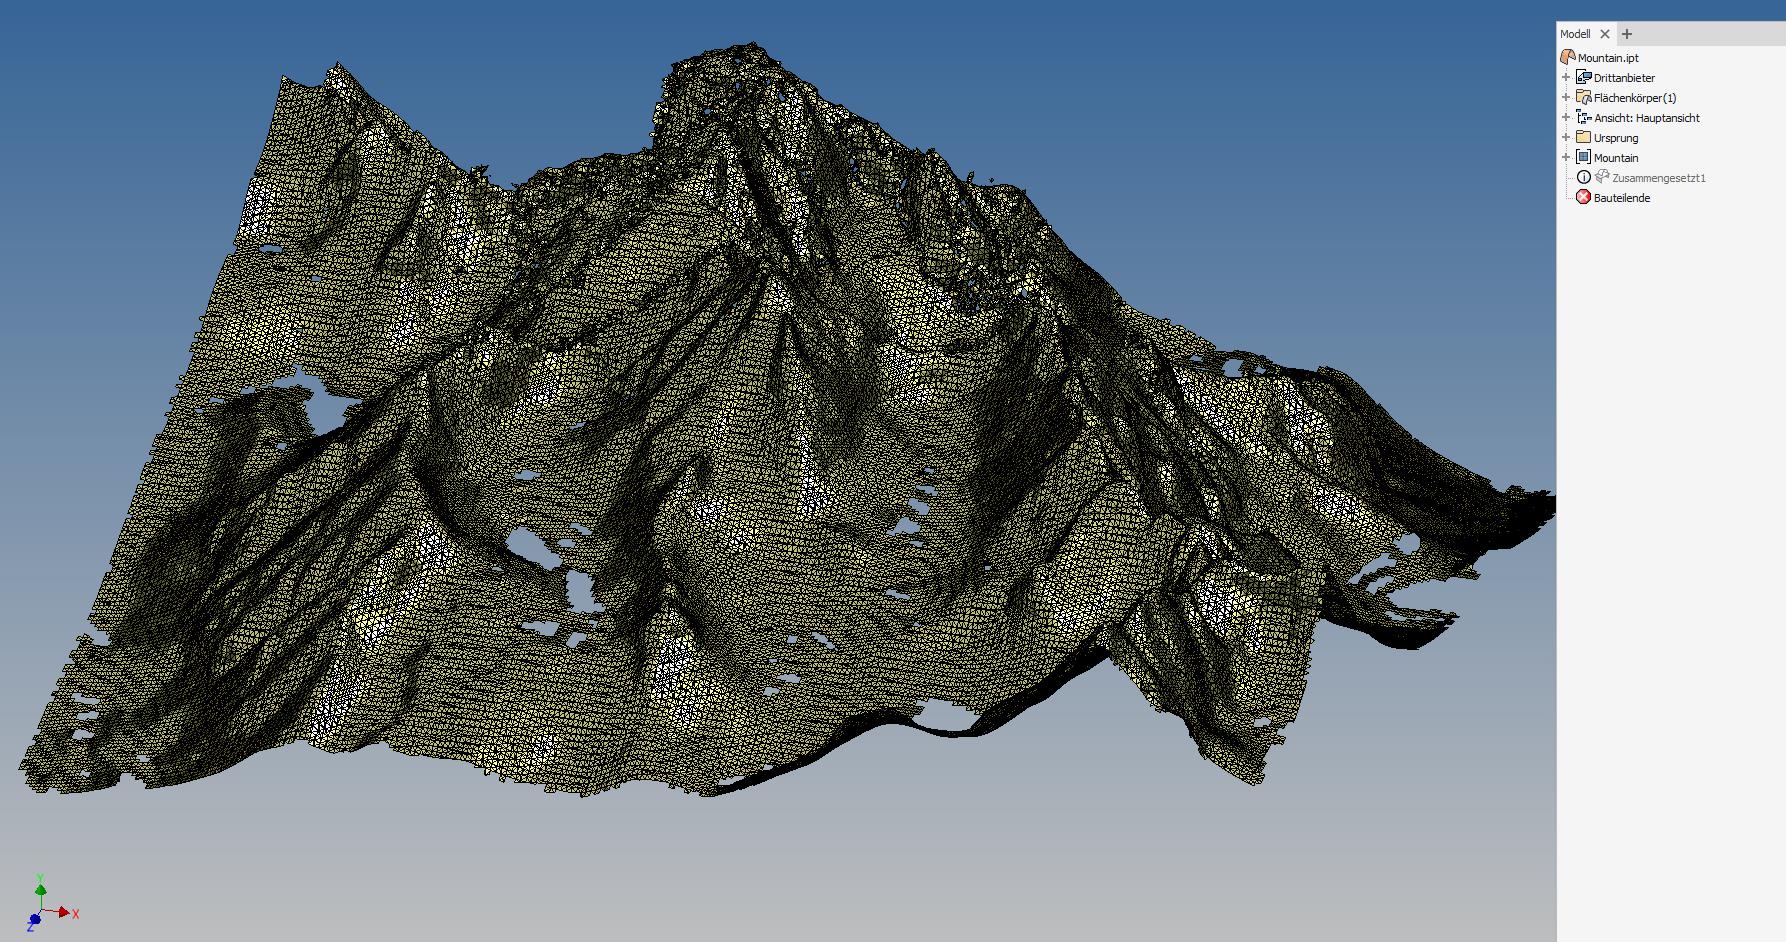Click the Ursprung folder icon
1786x942 pixels.
[x=1585, y=137]
